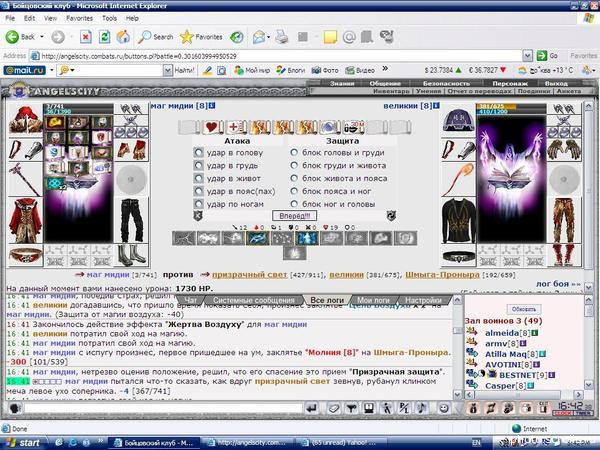Expand the taskbar quick launch chevron
600x450 pixels.
click(101, 441)
